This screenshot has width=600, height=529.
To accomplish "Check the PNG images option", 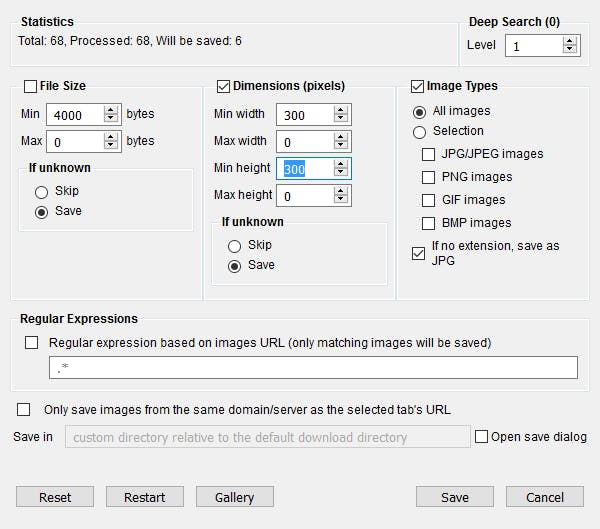I will (x=429, y=177).
